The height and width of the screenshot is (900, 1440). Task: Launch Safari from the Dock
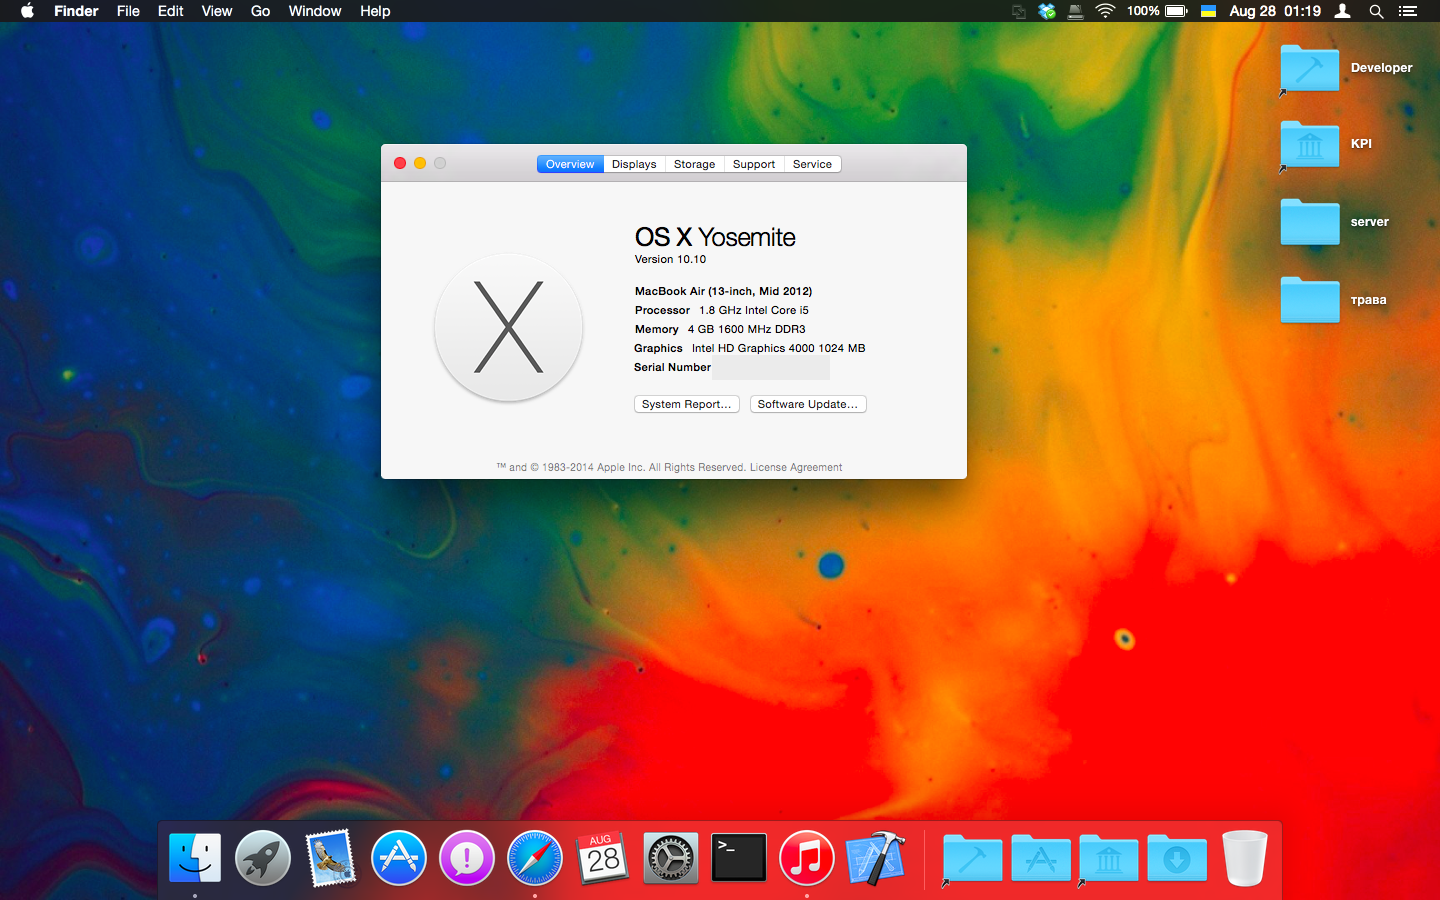pyautogui.click(x=535, y=858)
